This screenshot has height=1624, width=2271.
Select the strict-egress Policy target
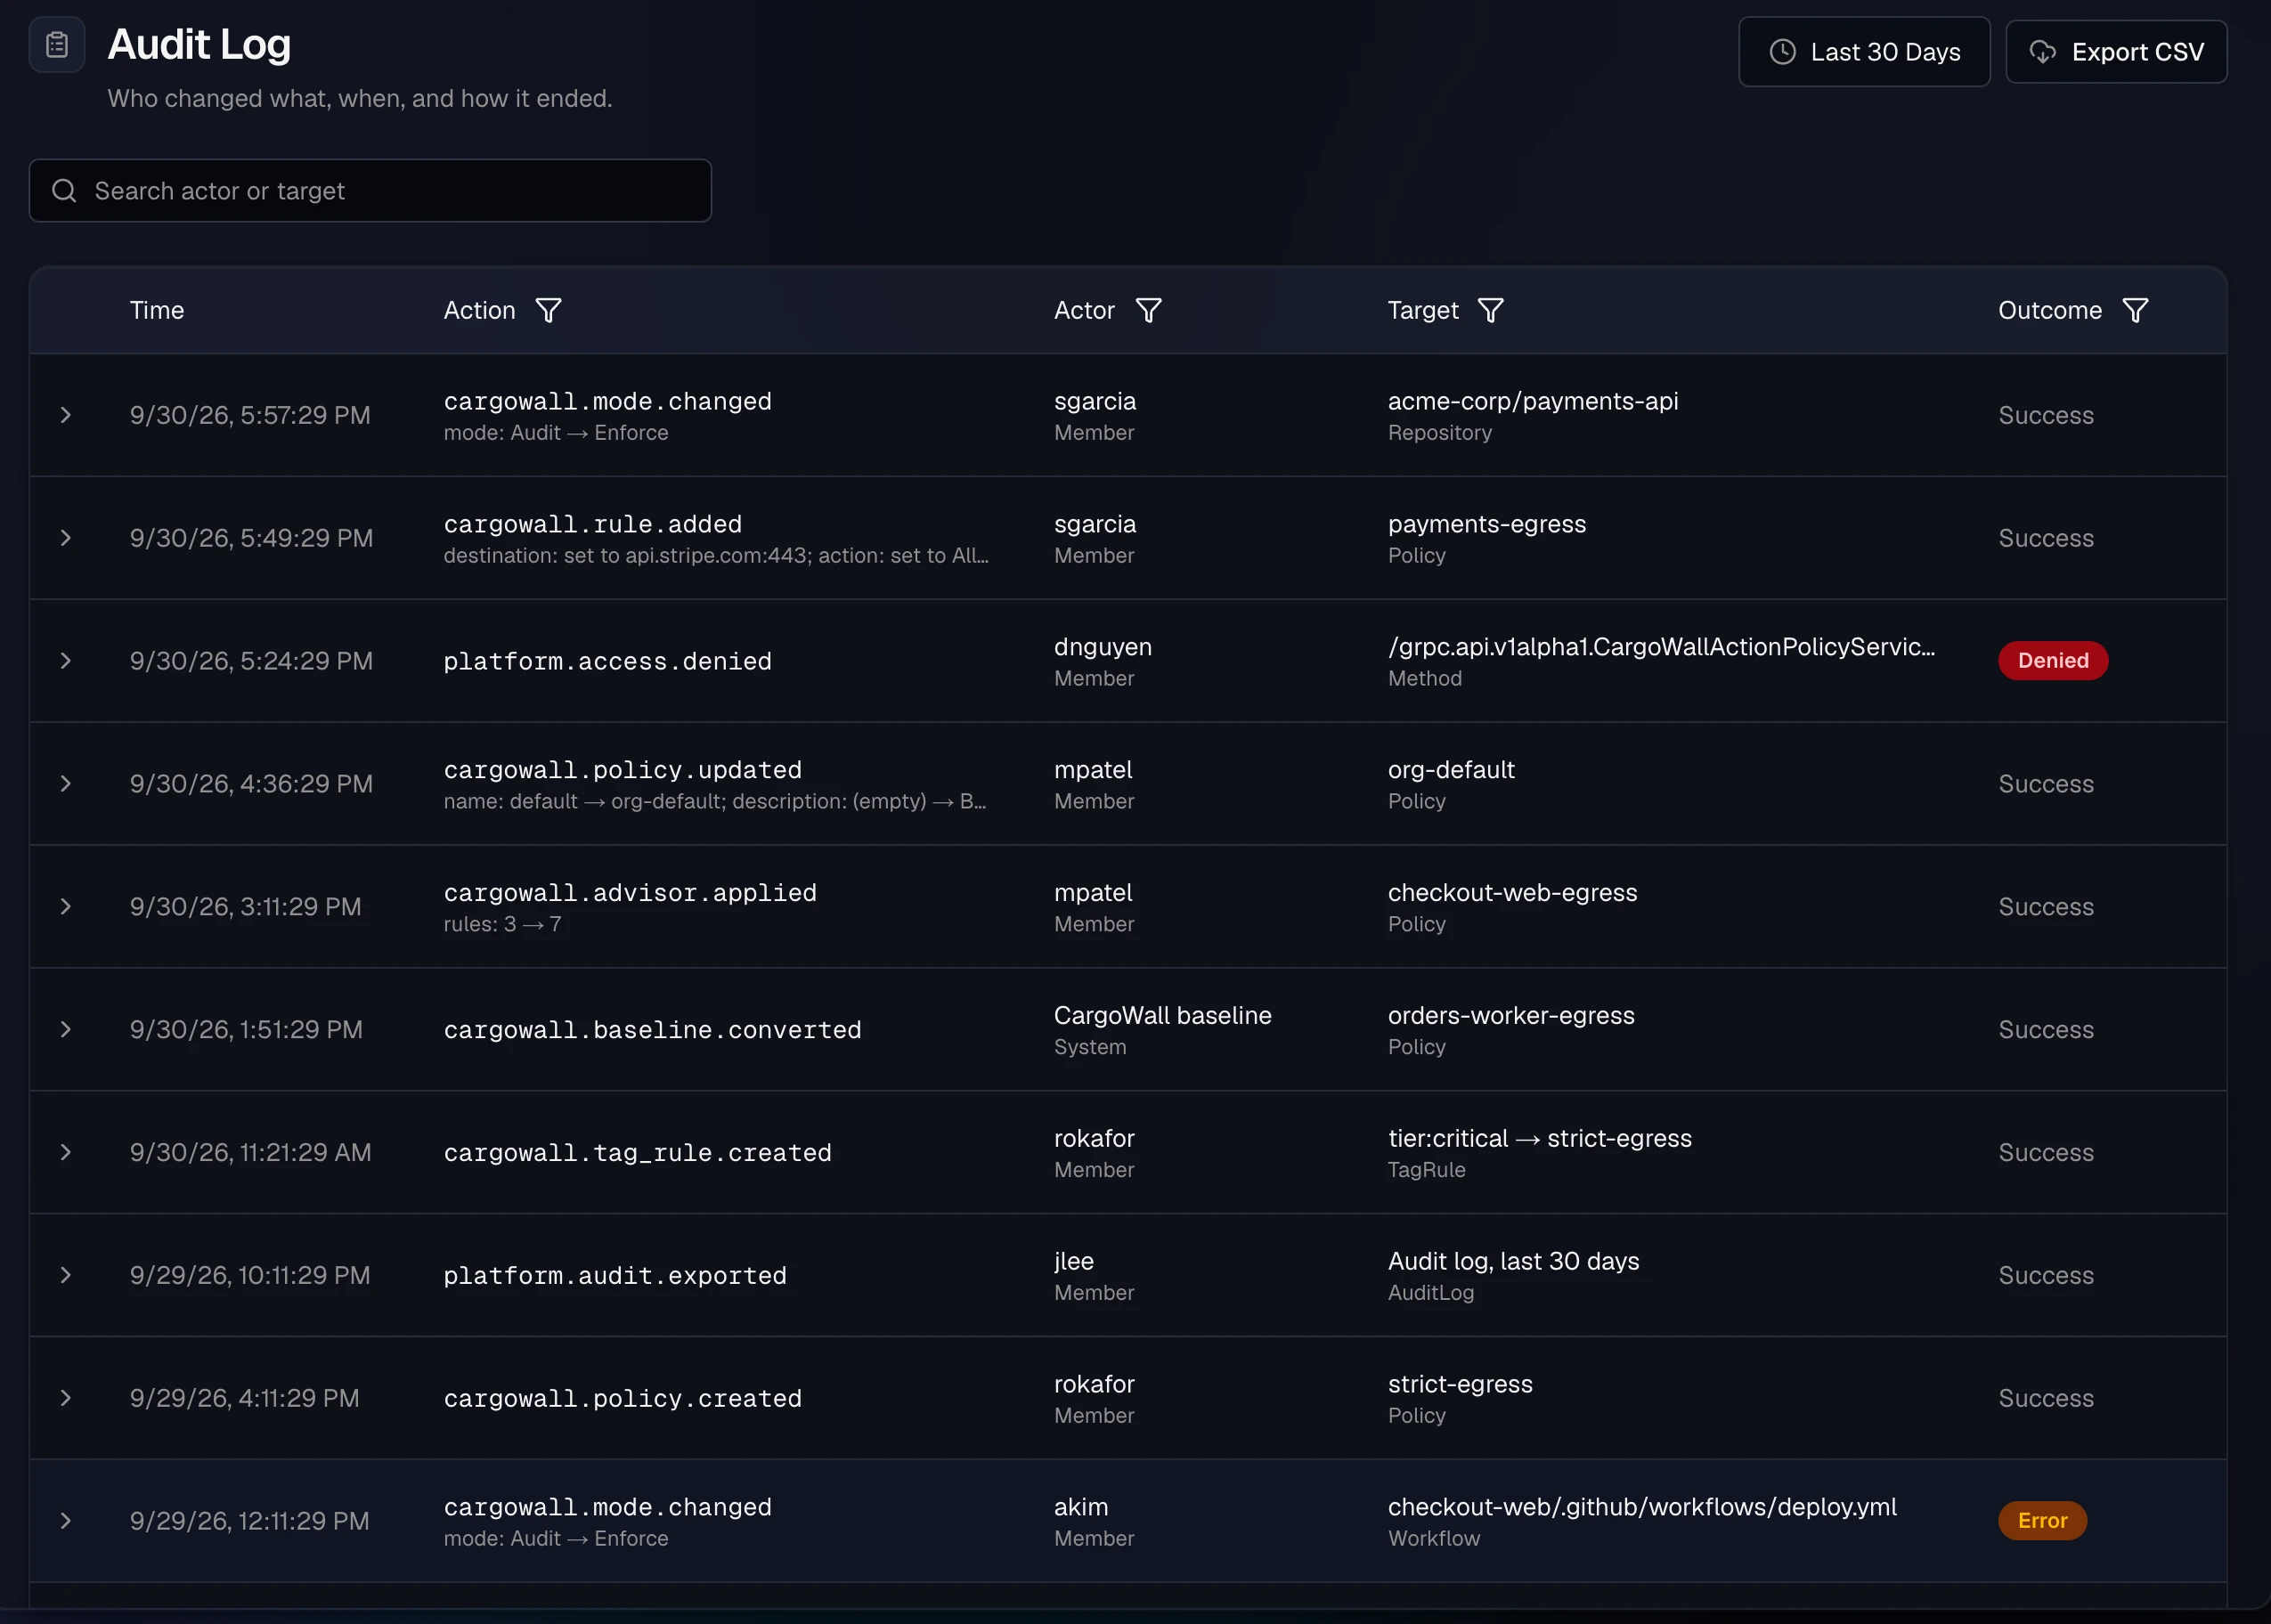point(1460,1386)
